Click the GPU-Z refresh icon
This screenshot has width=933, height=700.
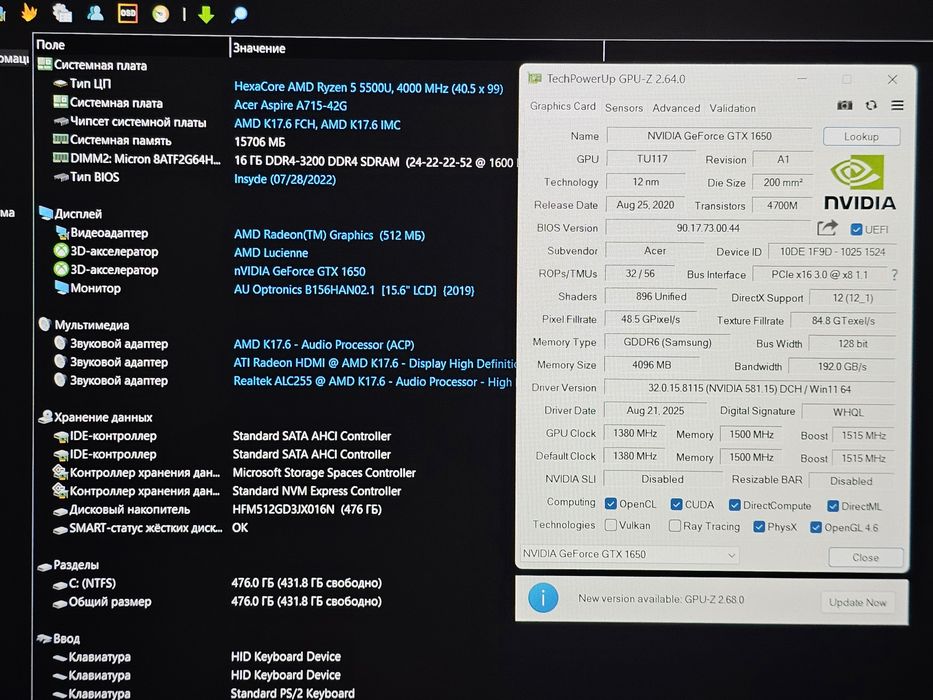[x=871, y=105]
